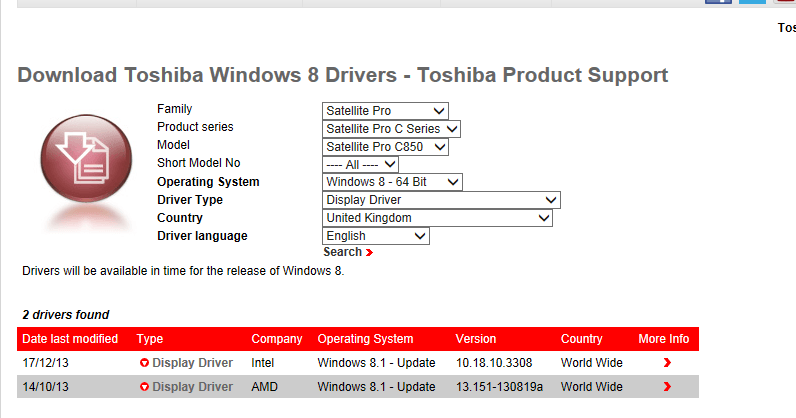Expand the Driver language dropdown
Image resolution: width=796 pixels, height=418 pixels.
[375, 236]
